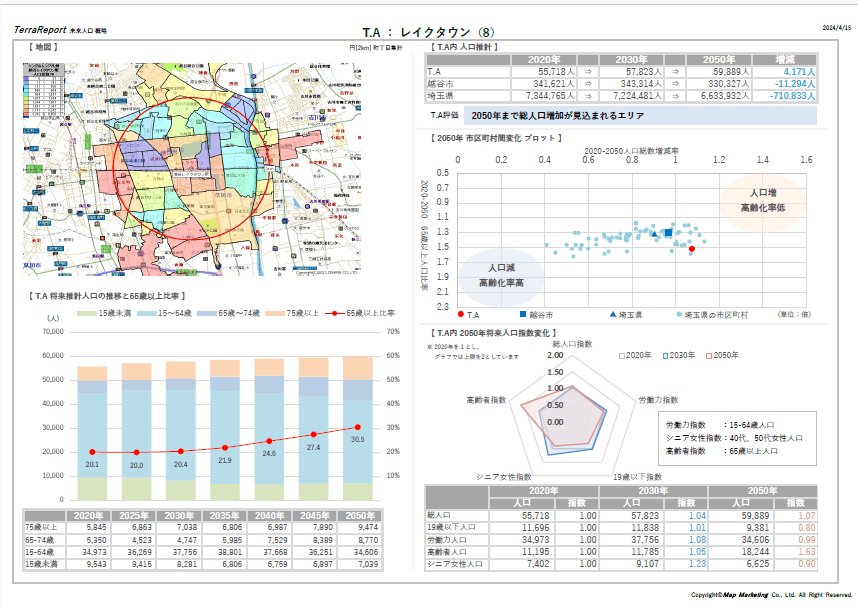The height and width of the screenshot is (607, 858).
Task: Click the blue square 越谷市 marker in plot
Action: (x=668, y=232)
